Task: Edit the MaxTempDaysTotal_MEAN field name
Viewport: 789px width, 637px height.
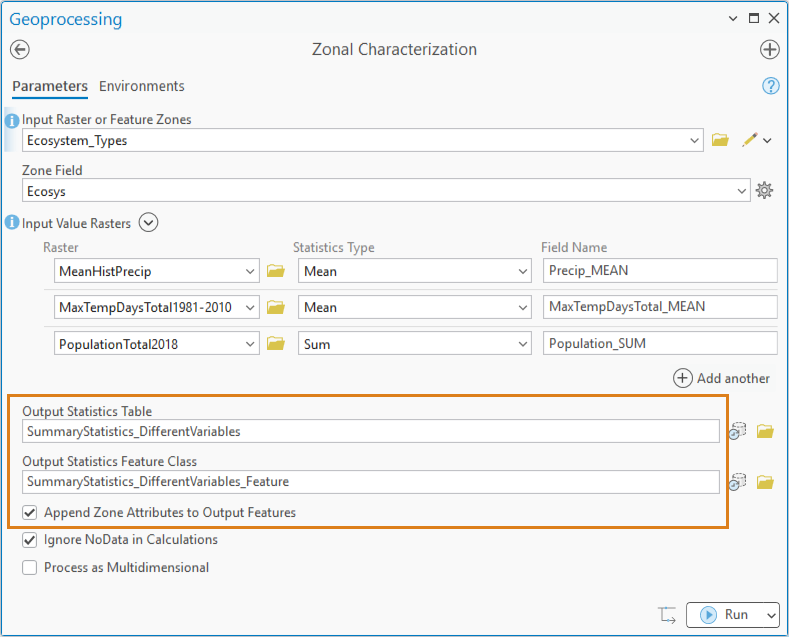Action: (660, 307)
